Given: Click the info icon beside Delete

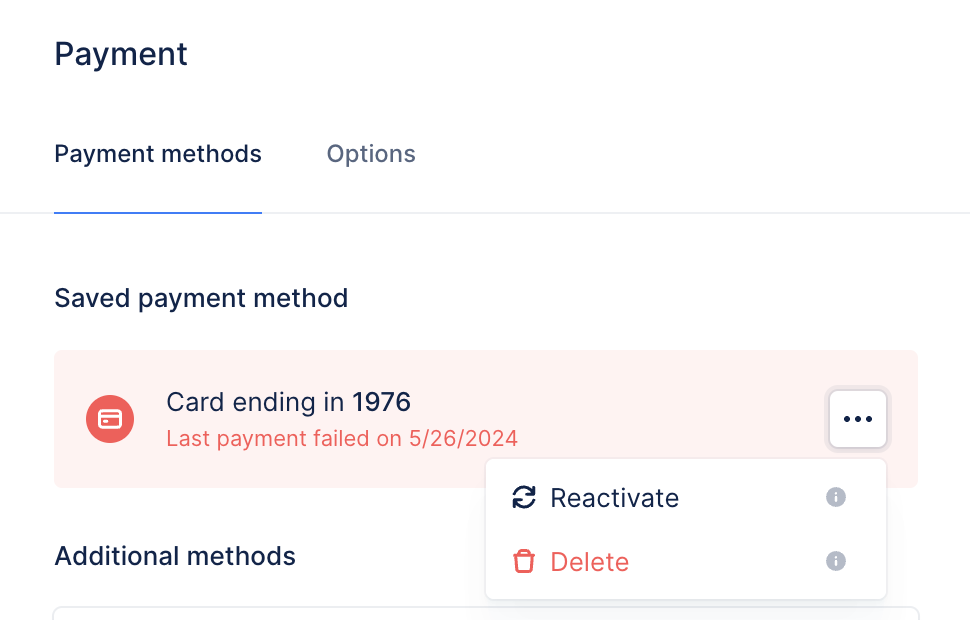Looking at the screenshot, I should [x=836, y=562].
